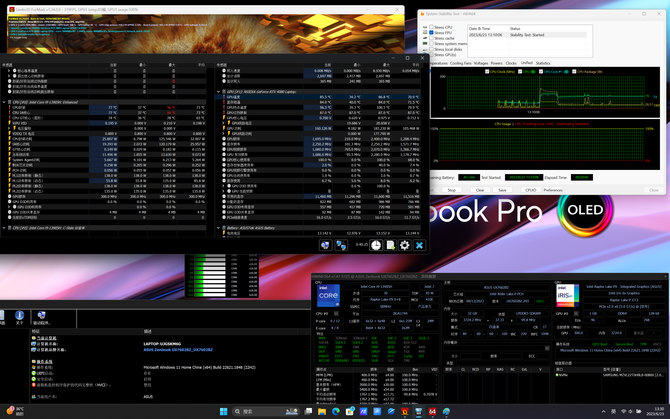
Task: Open Task View on the taskbar
Action: coord(308,411)
